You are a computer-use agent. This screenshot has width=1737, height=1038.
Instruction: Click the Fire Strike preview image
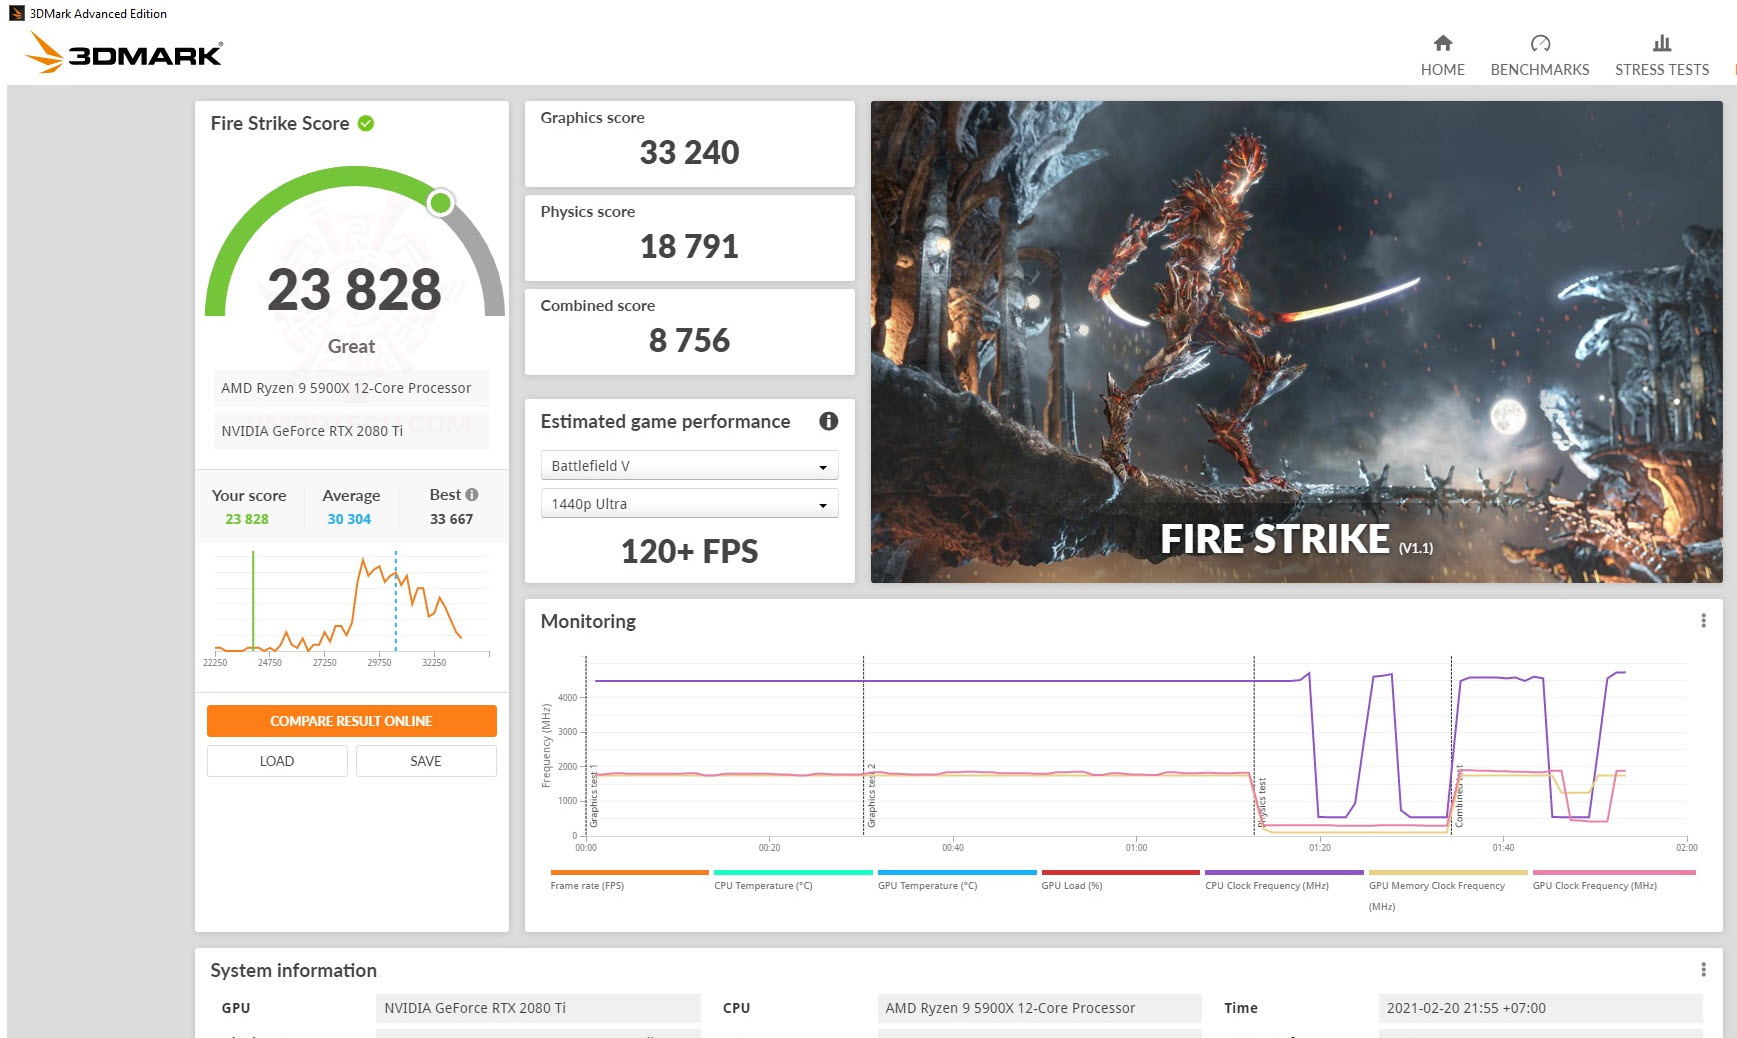tap(1296, 342)
